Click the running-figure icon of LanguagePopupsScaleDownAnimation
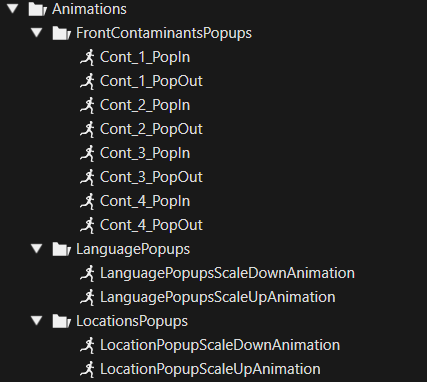This screenshot has width=427, height=382. pyautogui.click(x=88, y=273)
